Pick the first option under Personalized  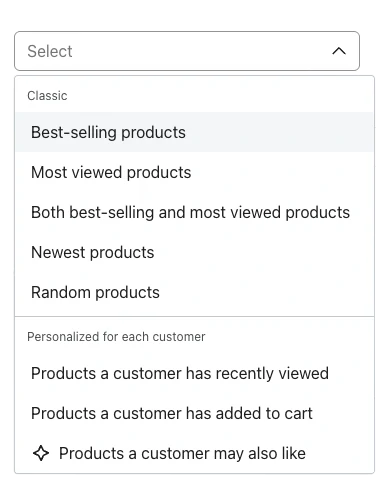point(195,373)
